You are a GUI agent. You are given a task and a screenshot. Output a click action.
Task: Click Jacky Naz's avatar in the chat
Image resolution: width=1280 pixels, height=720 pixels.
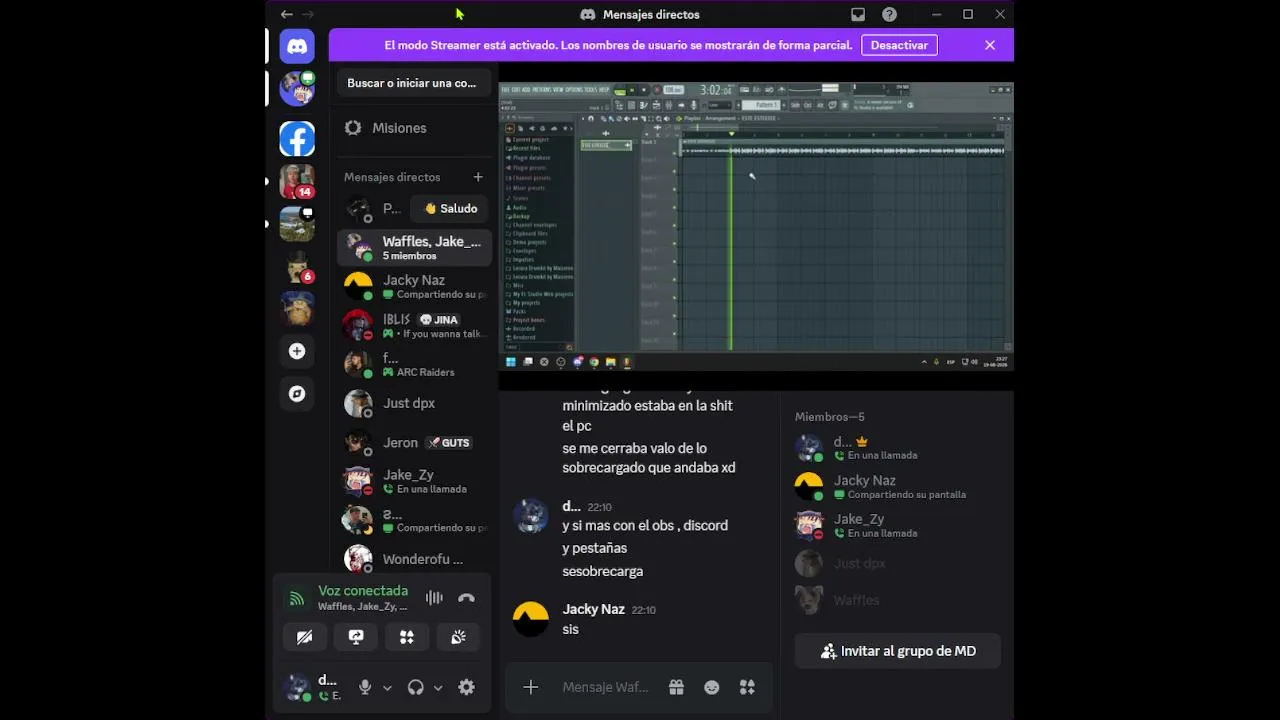531,619
